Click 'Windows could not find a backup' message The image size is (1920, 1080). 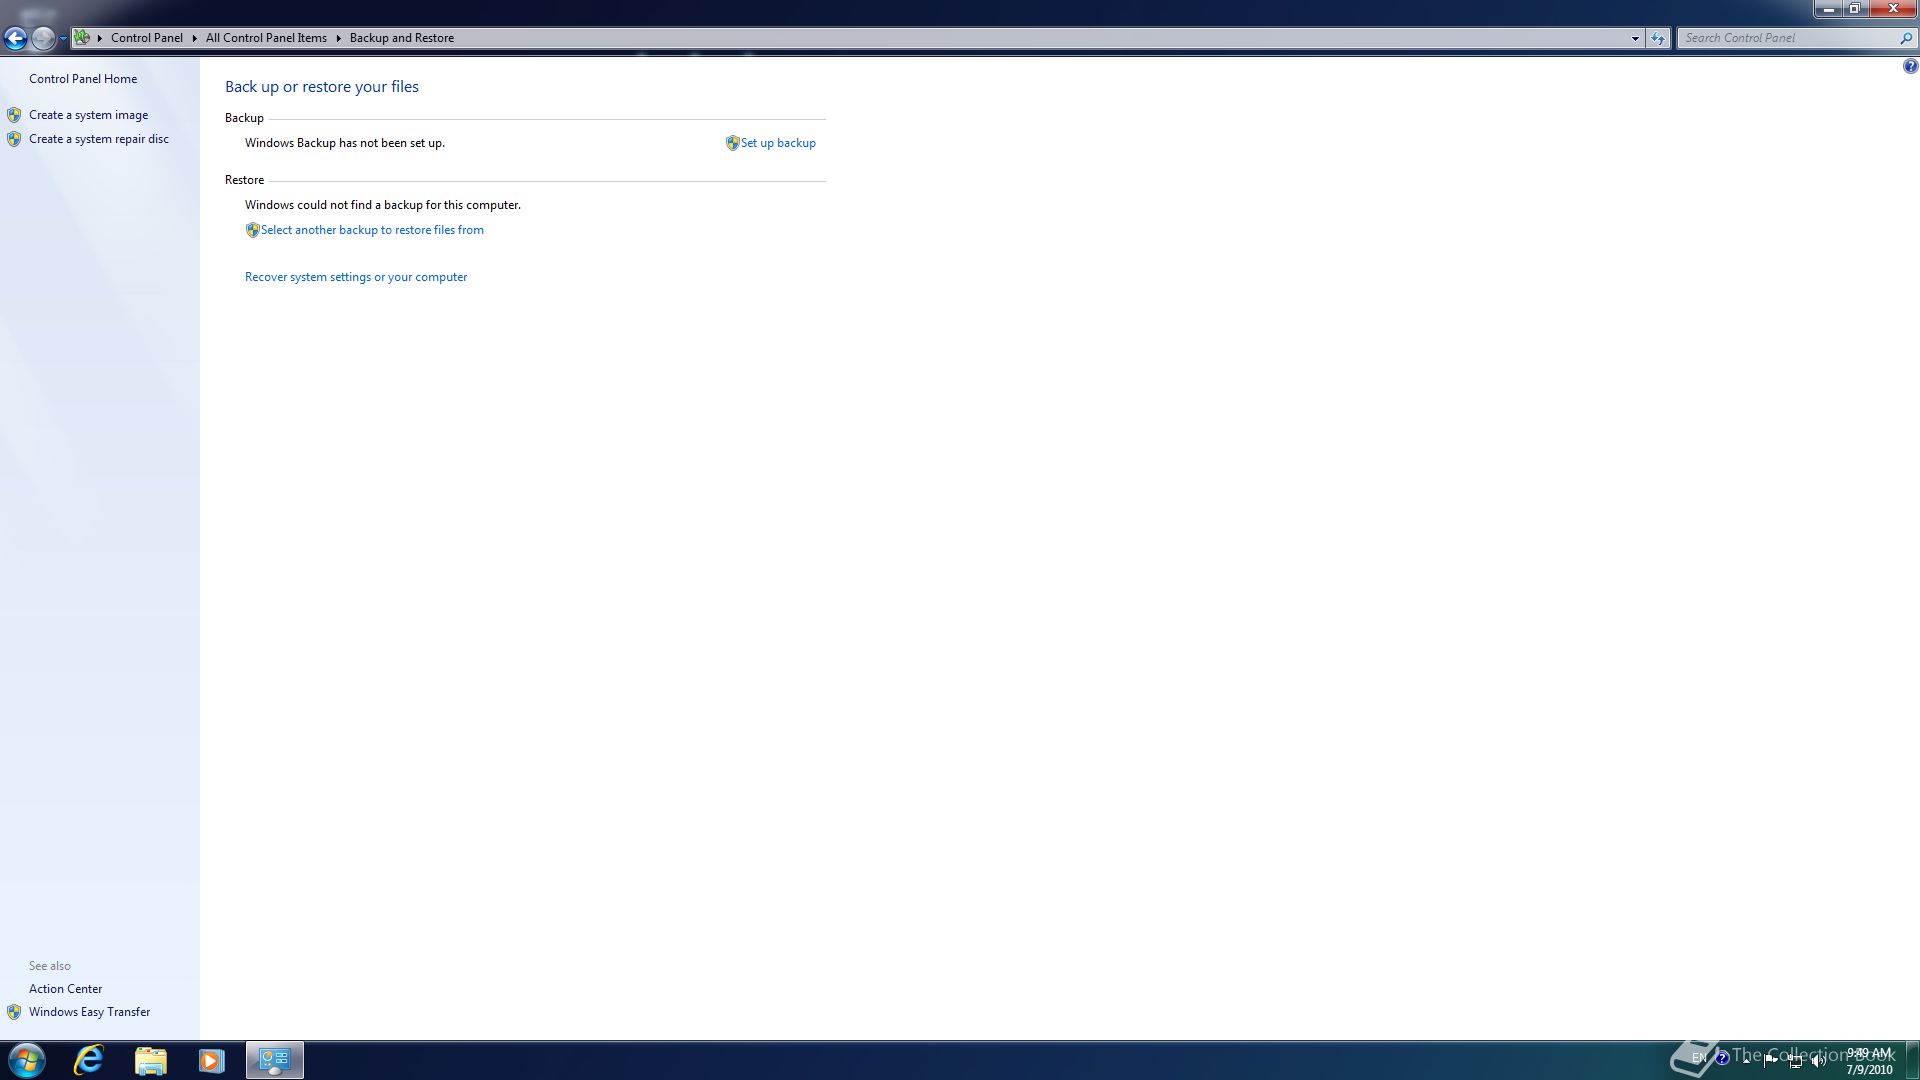[383, 205]
